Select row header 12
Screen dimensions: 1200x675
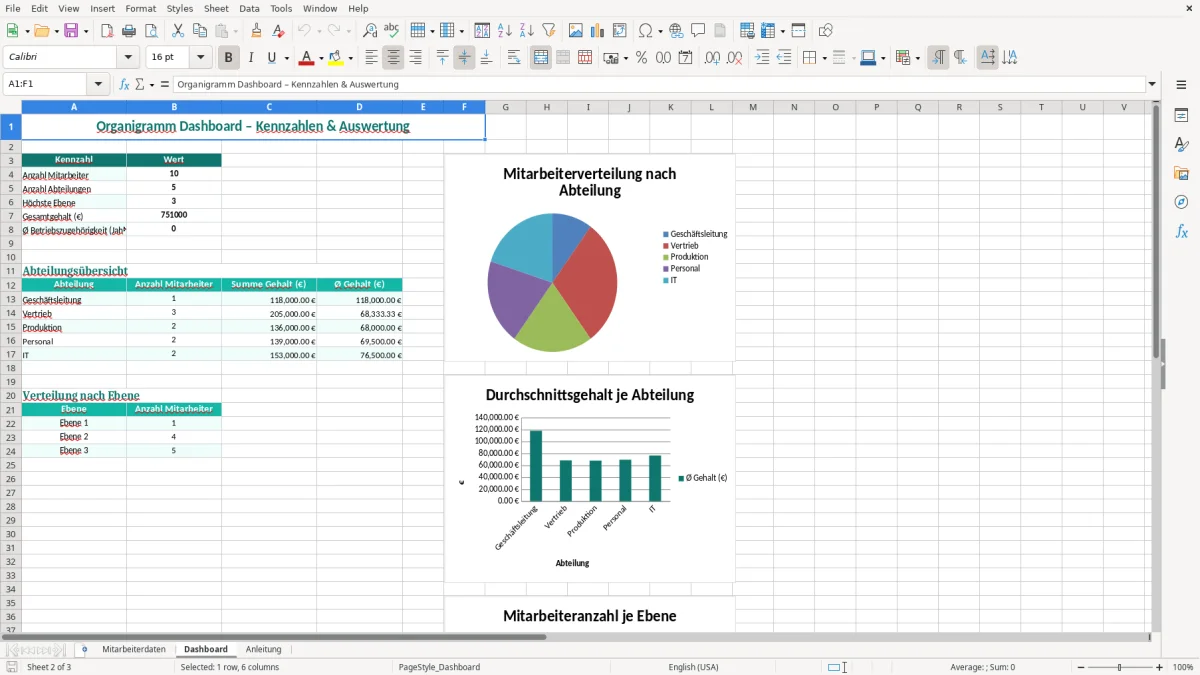click(x=11, y=285)
